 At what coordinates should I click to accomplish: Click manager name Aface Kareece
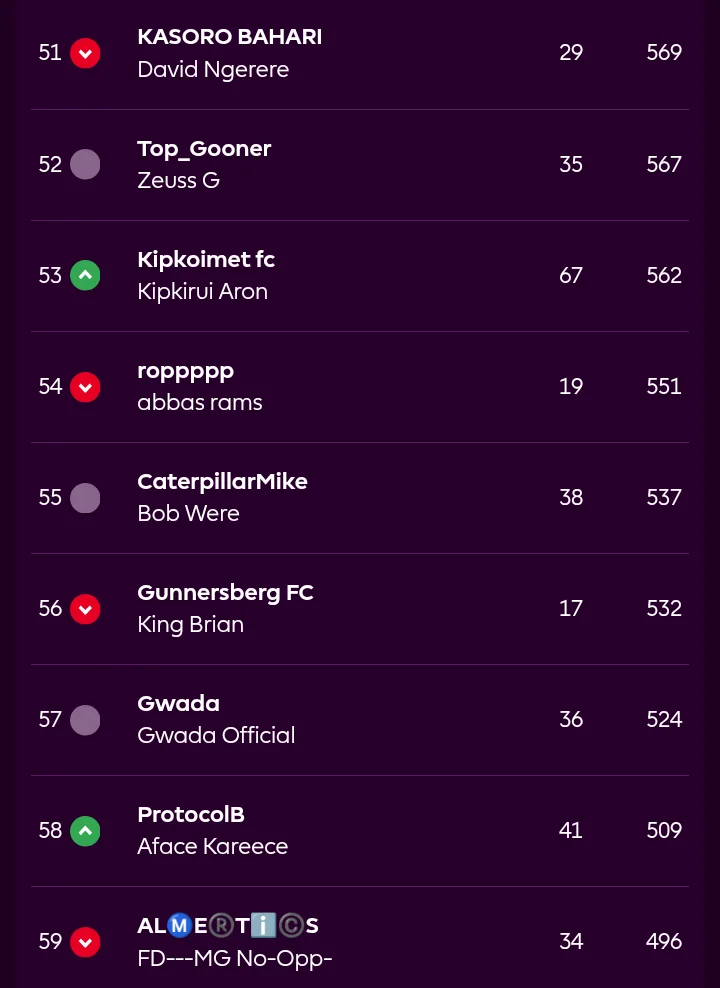click(x=212, y=846)
